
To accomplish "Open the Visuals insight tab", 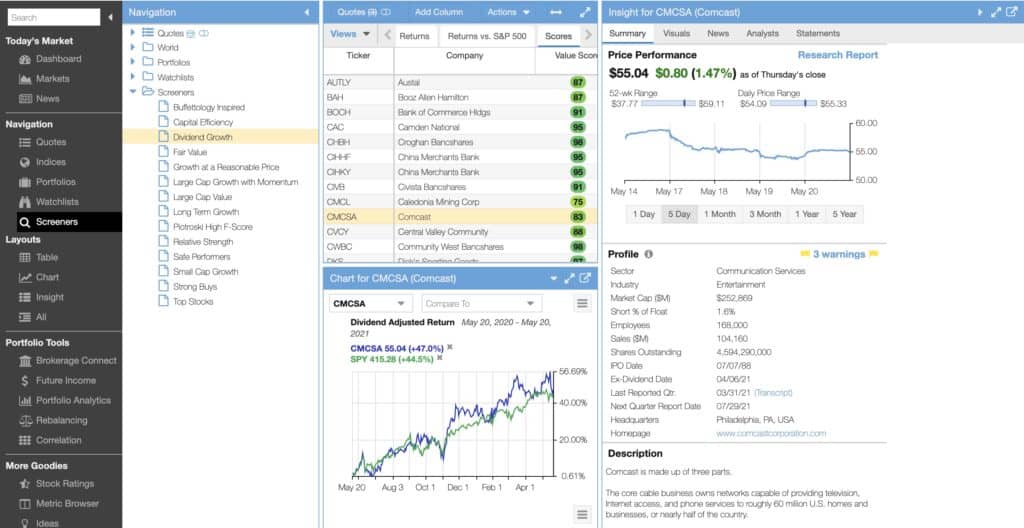I will 676,33.
